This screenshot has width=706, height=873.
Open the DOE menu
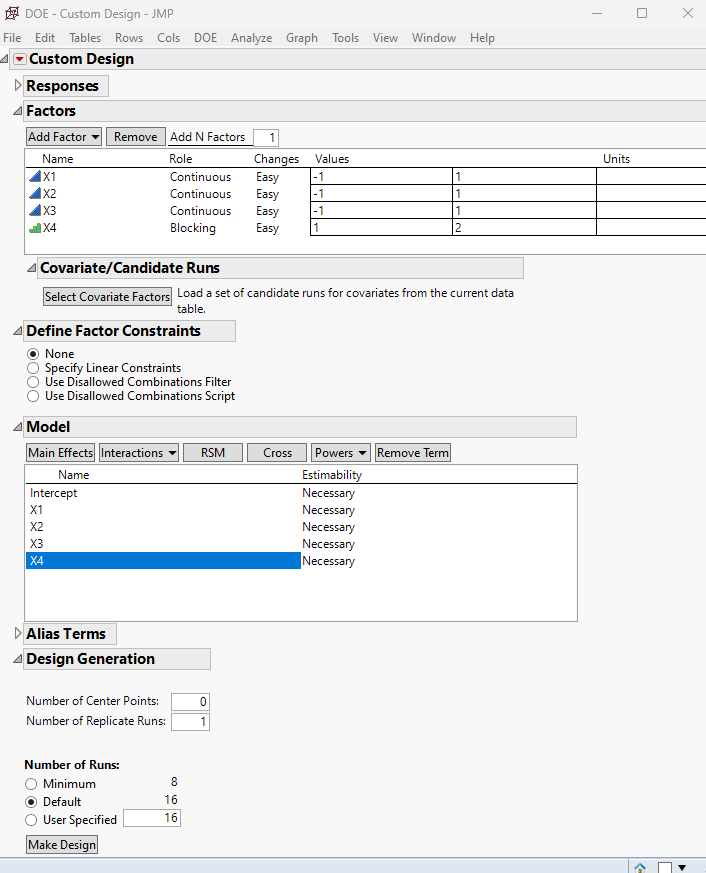click(205, 38)
